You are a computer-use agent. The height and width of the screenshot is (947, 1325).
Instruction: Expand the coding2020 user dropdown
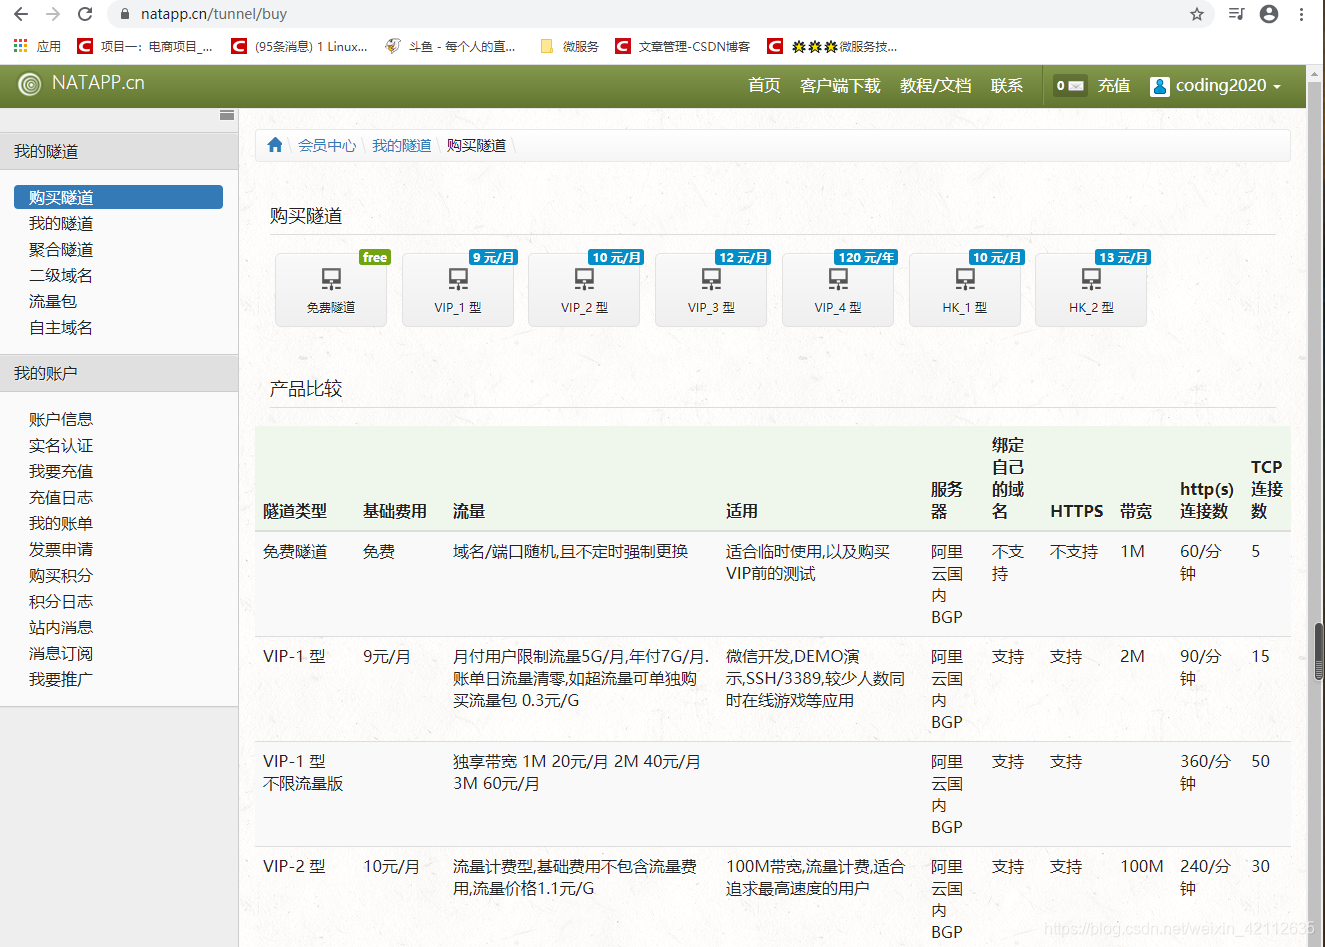tap(1216, 86)
